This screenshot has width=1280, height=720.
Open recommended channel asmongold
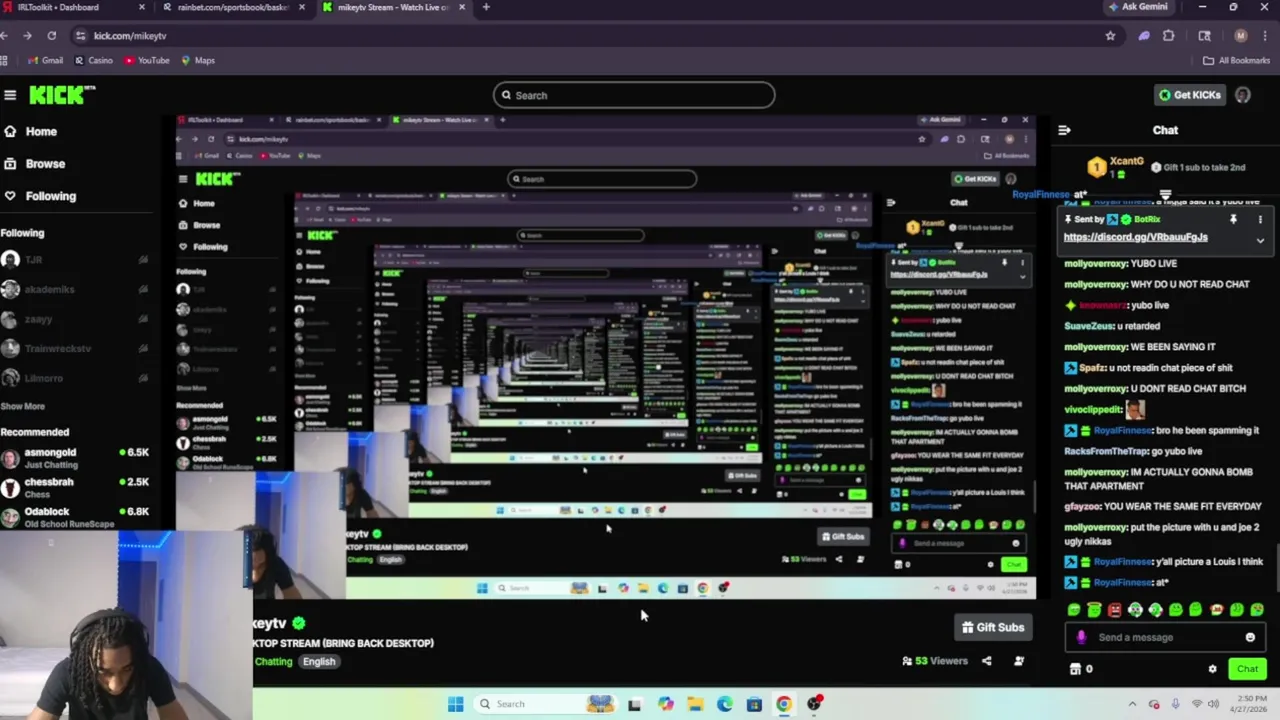point(75,458)
